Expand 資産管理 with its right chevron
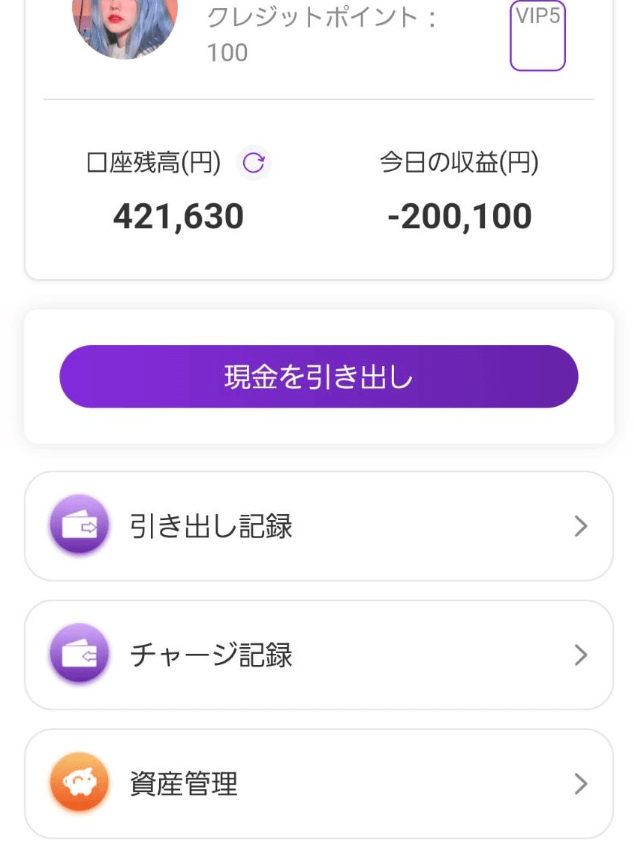Viewport: 634px width, 850px height. tap(581, 783)
